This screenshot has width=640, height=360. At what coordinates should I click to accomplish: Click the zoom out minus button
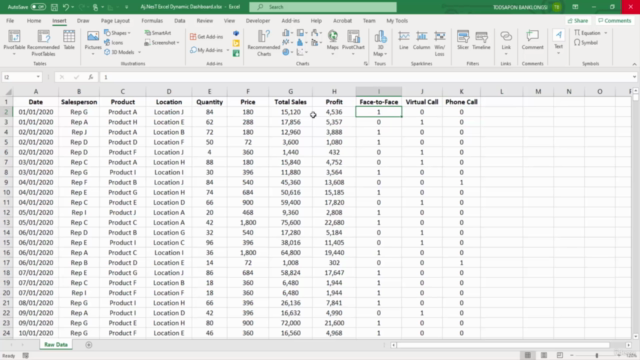pos(572,356)
